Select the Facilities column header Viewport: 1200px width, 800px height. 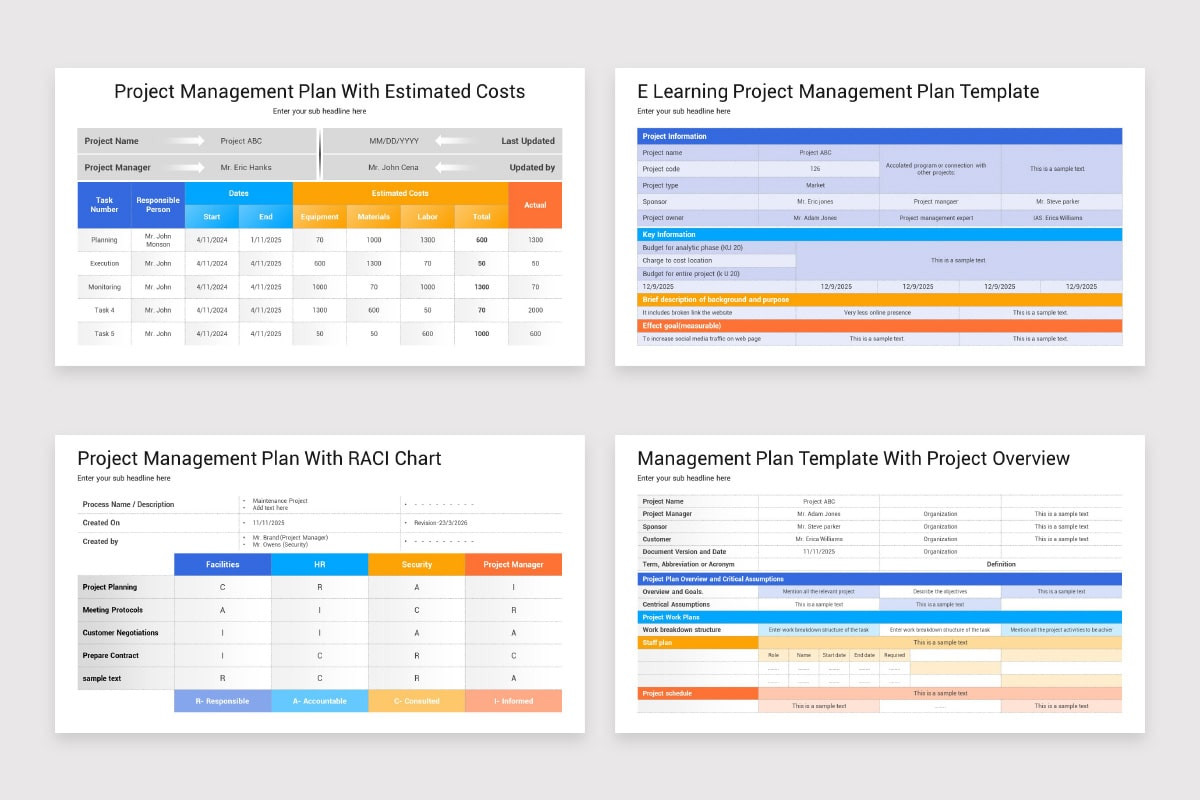222,564
